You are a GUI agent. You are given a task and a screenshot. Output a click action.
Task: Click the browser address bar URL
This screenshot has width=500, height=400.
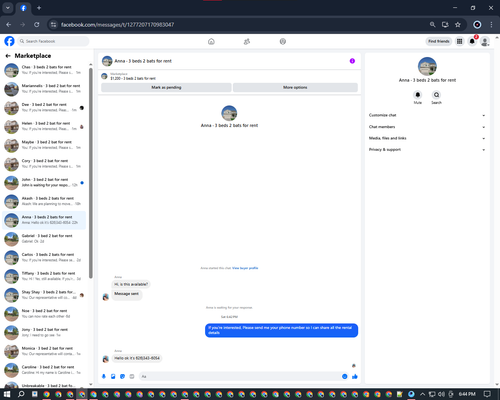pyautogui.click(x=117, y=25)
